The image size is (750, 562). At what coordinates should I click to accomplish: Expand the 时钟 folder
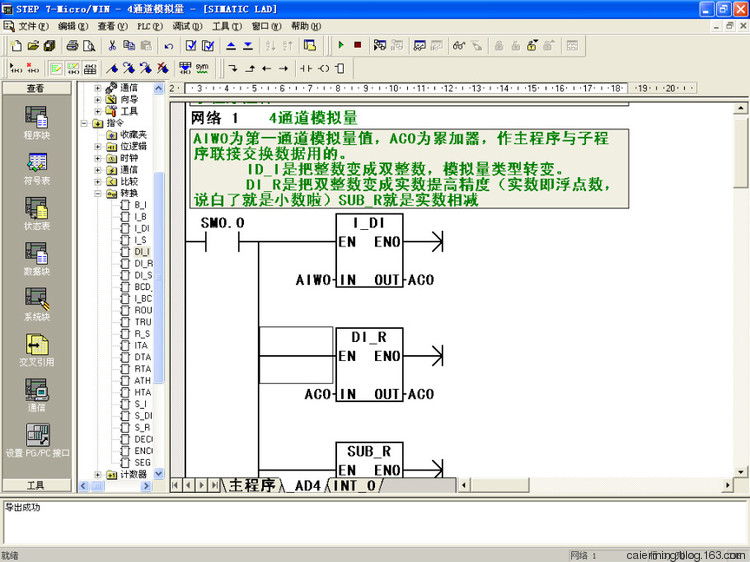tap(98, 158)
